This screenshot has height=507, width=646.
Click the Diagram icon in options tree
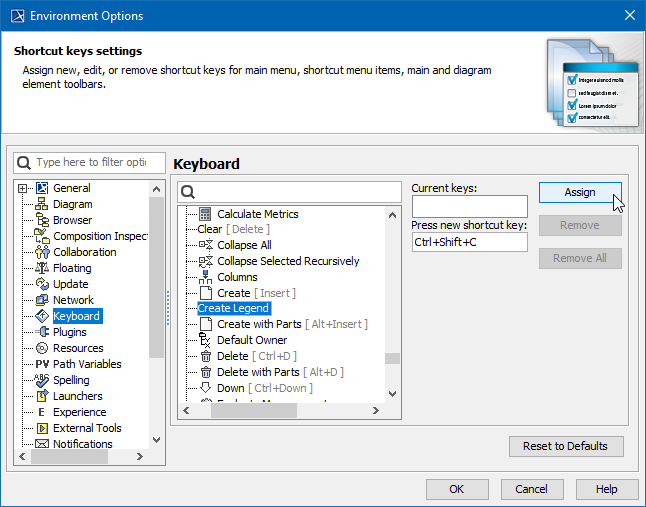point(42,204)
